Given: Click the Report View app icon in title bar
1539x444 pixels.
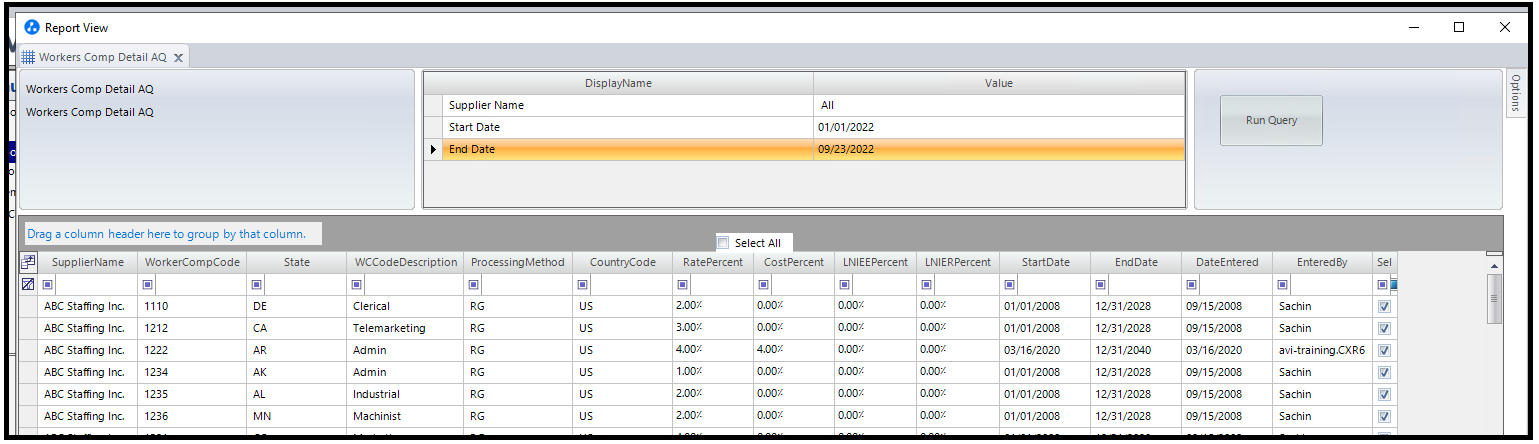Looking at the screenshot, I should (x=32, y=28).
